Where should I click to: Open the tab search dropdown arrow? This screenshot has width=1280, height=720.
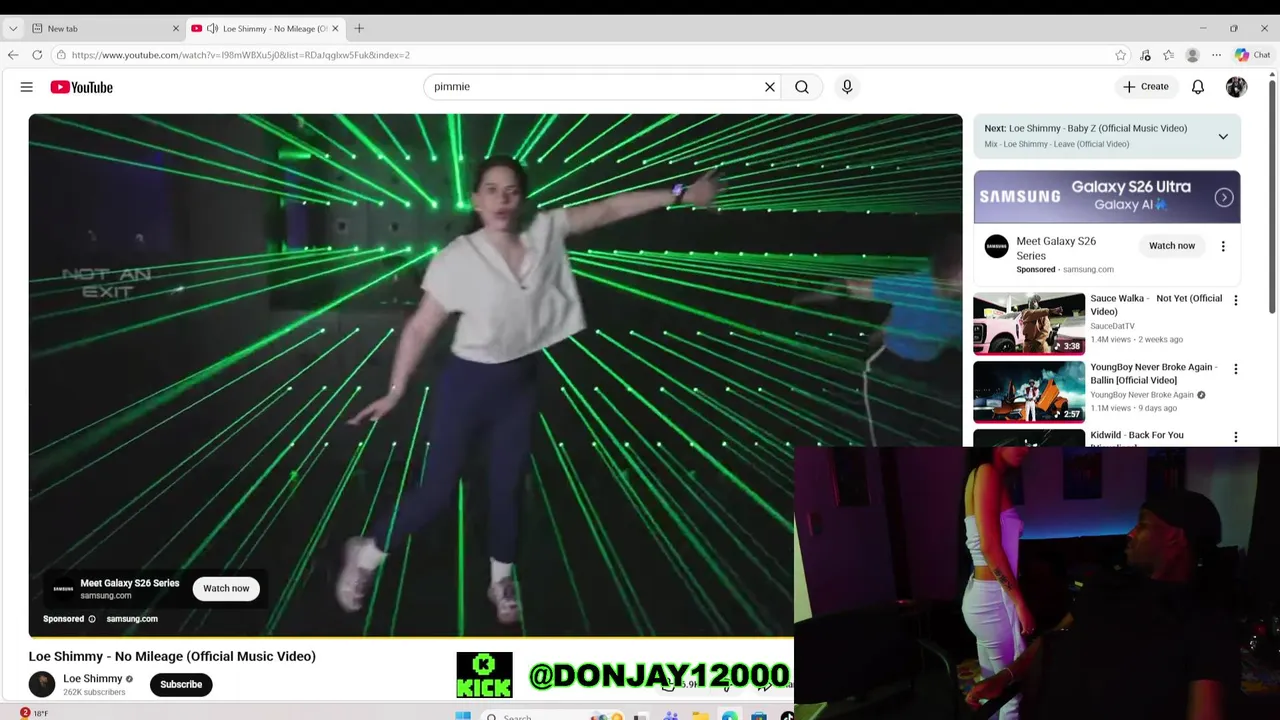pos(13,29)
